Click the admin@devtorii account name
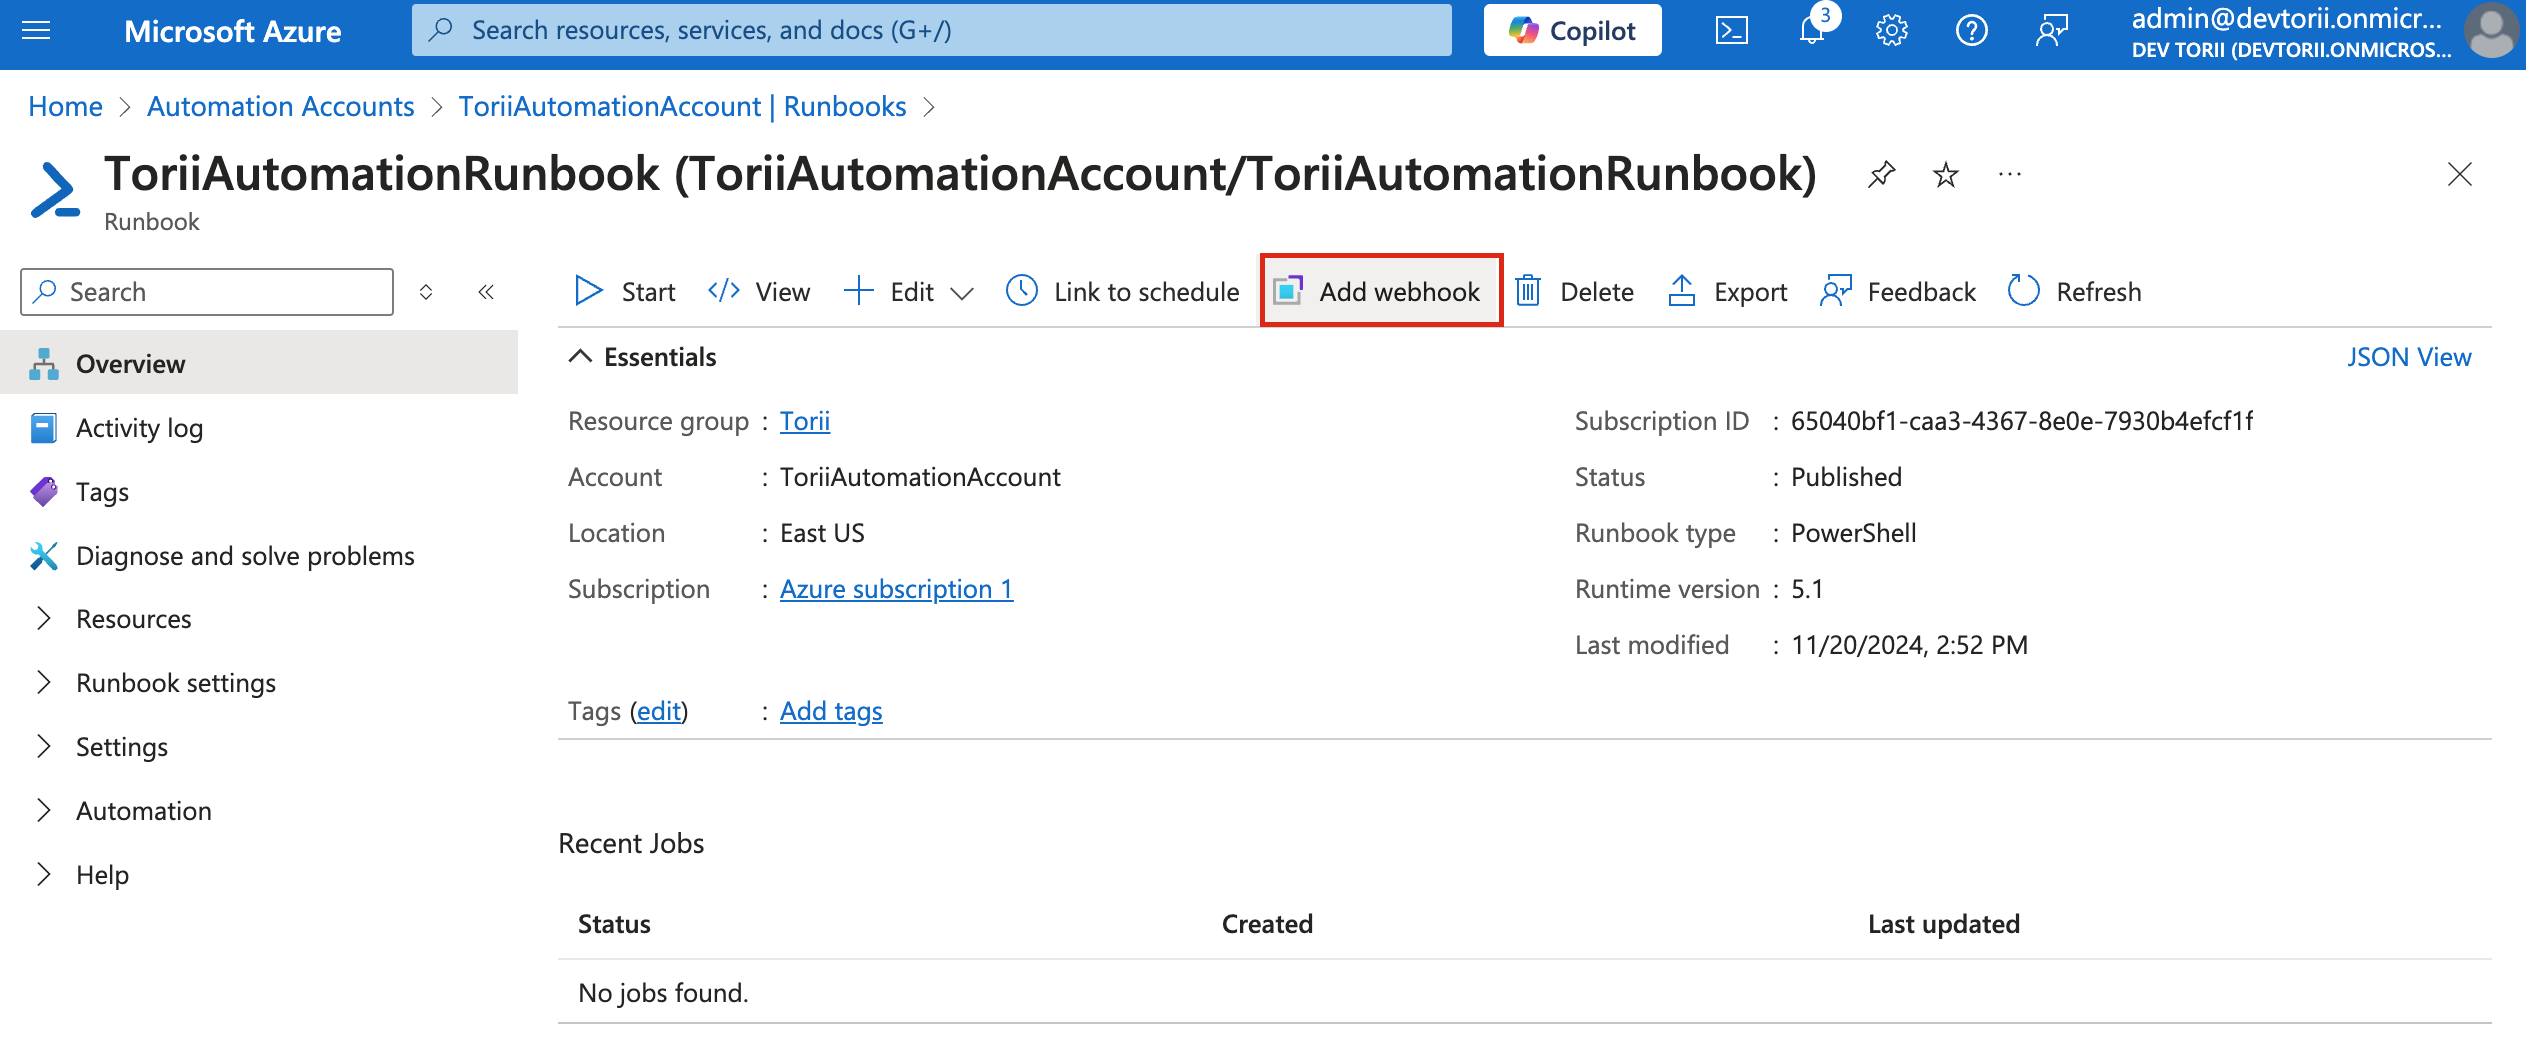 point(2286,19)
